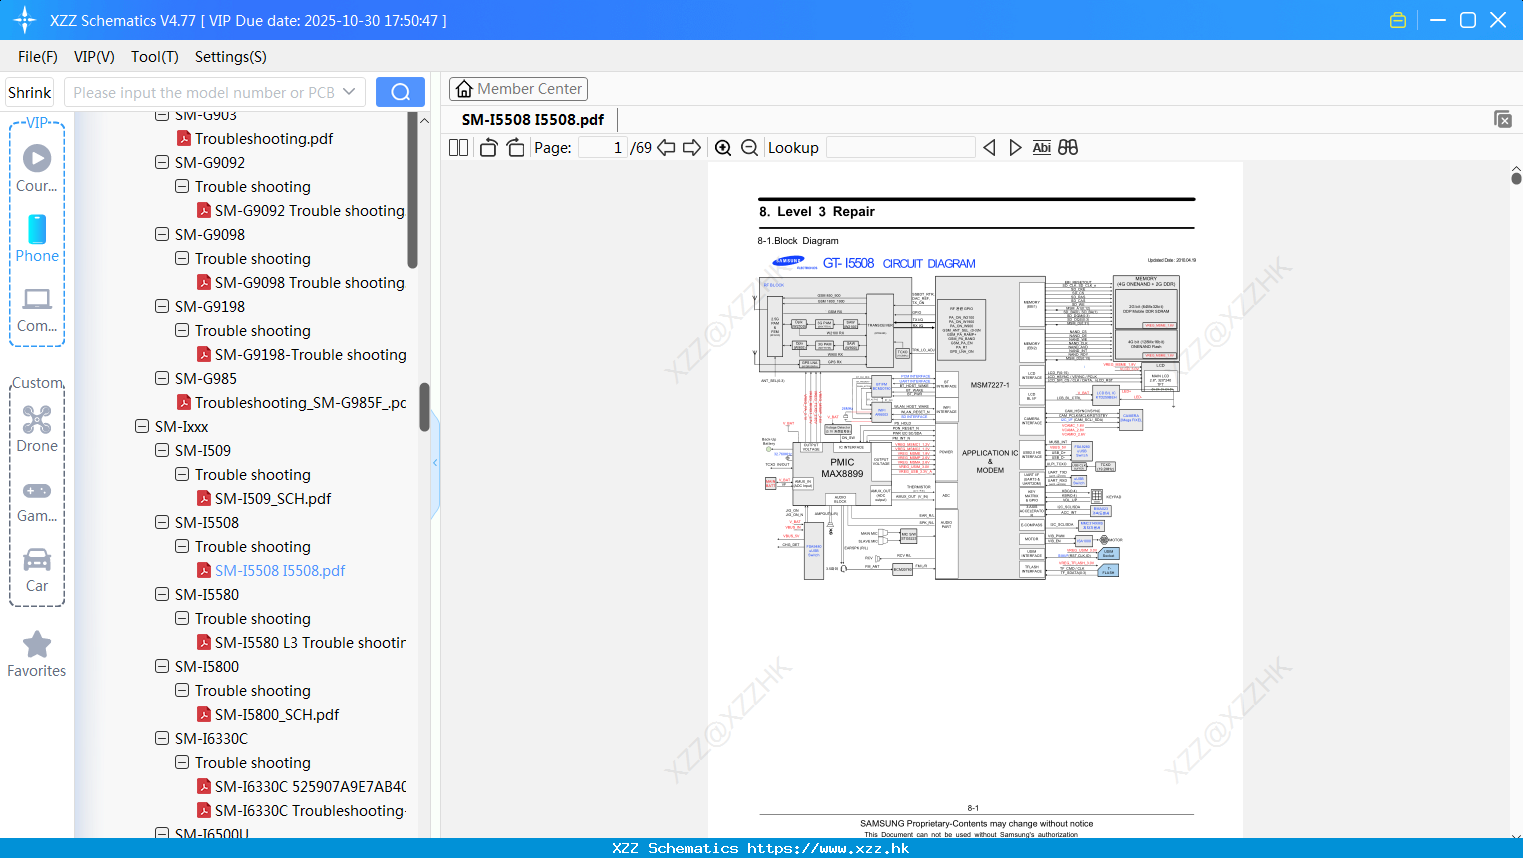The image size is (1523, 858).
Task: Open Troubleshooting_SM-G985F file
Action: point(292,402)
